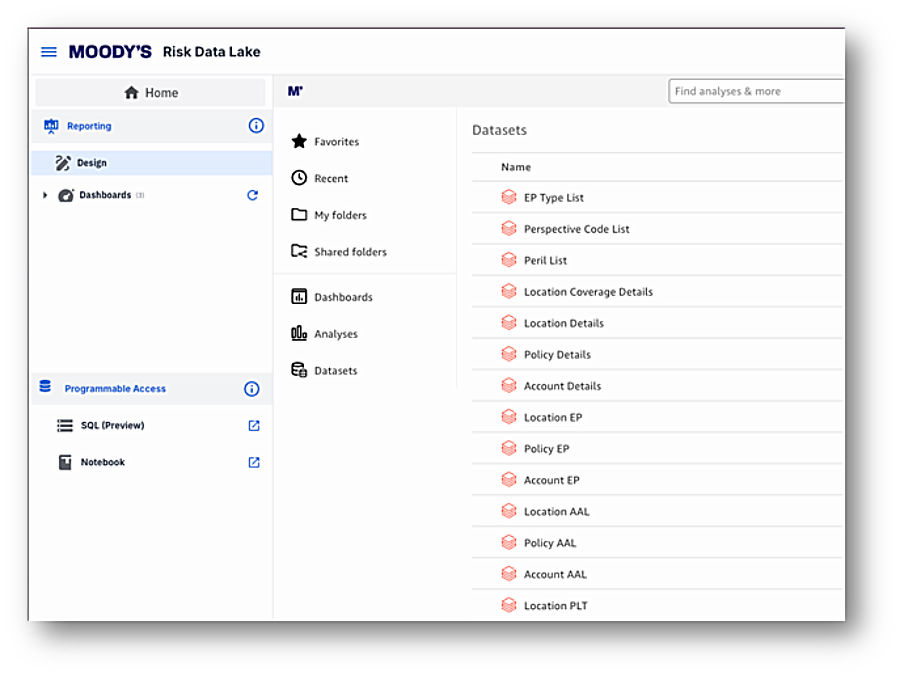
Task: Open Analyses
Action: click(x=336, y=334)
